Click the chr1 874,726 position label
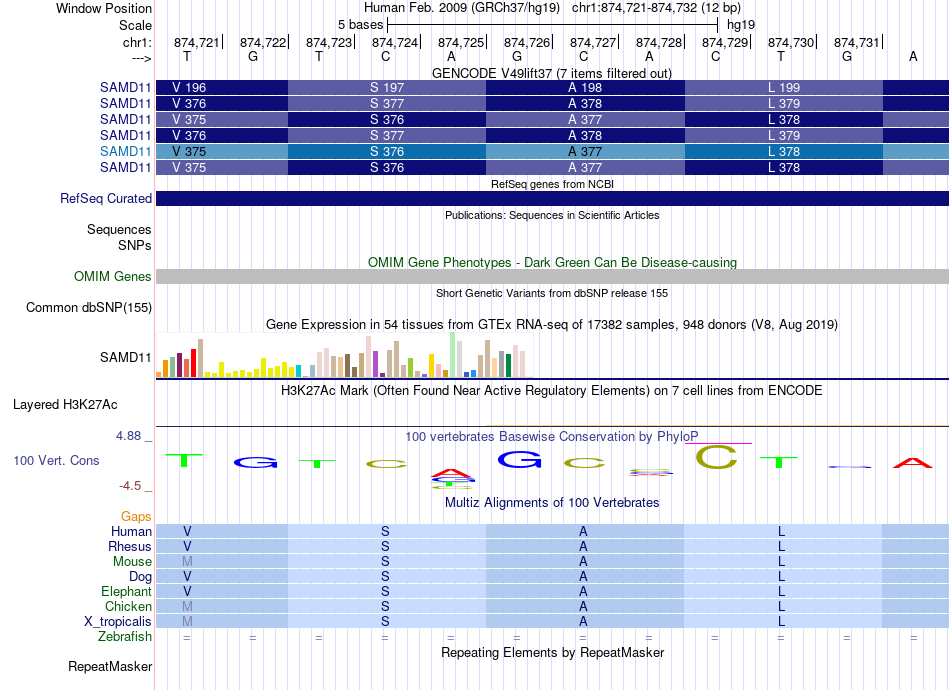Screen dimensions: 950x690 pos(526,42)
